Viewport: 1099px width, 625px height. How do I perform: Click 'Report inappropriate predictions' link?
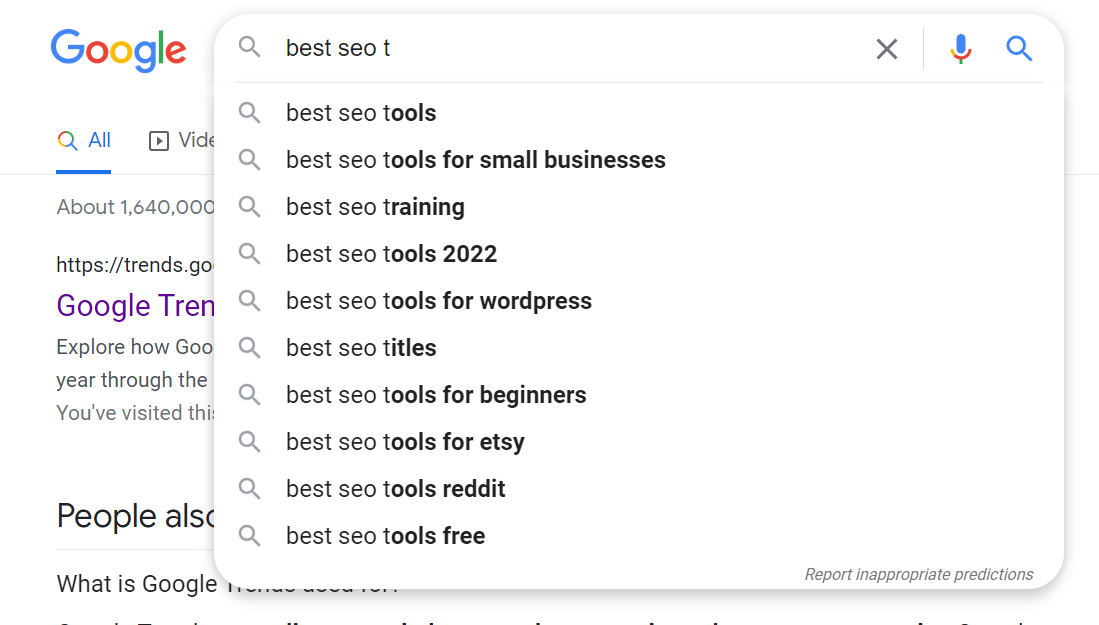918,574
